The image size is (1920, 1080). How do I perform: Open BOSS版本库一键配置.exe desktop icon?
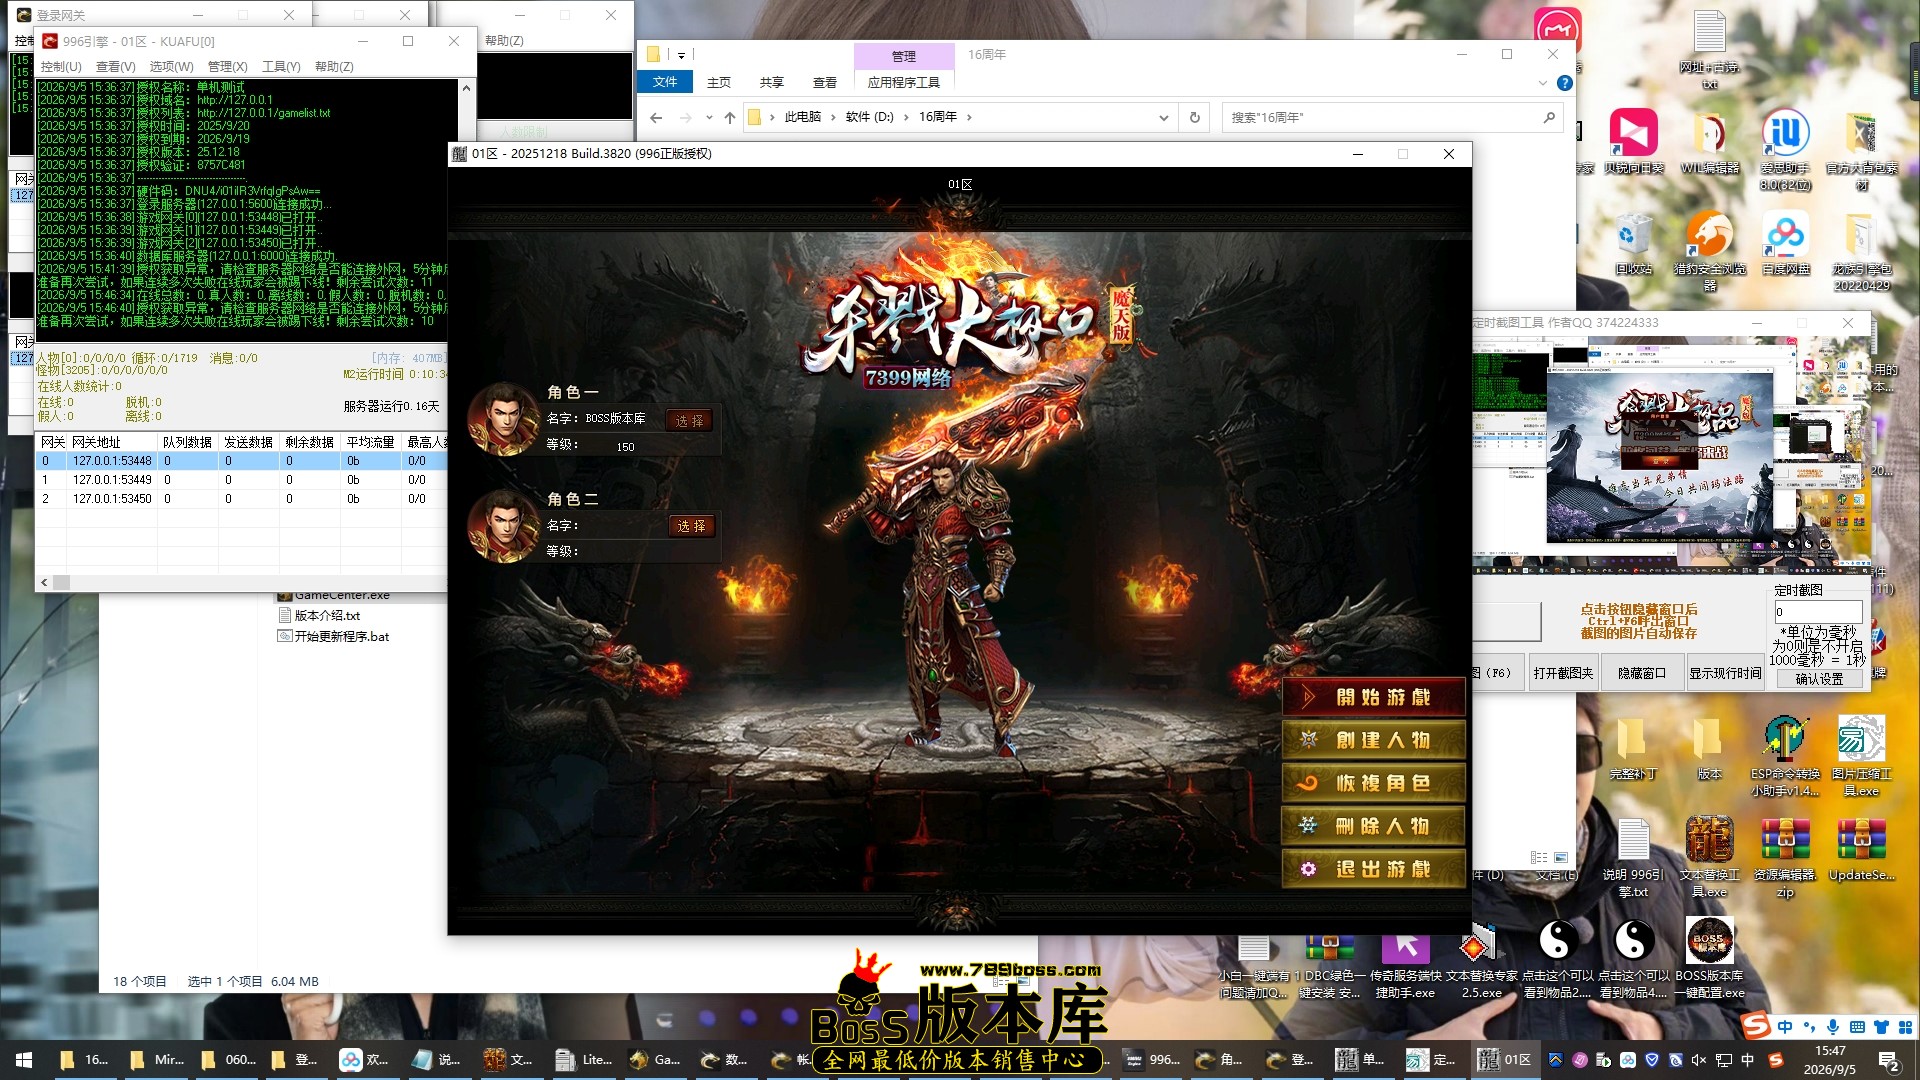[1709, 957]
